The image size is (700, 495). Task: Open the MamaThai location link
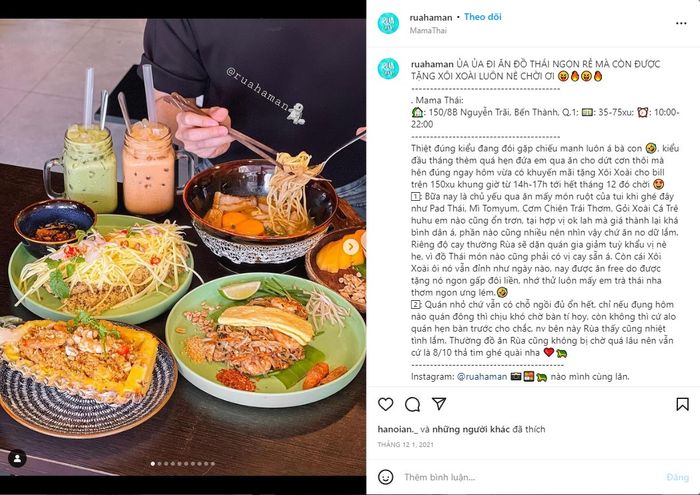coord(428,30)
